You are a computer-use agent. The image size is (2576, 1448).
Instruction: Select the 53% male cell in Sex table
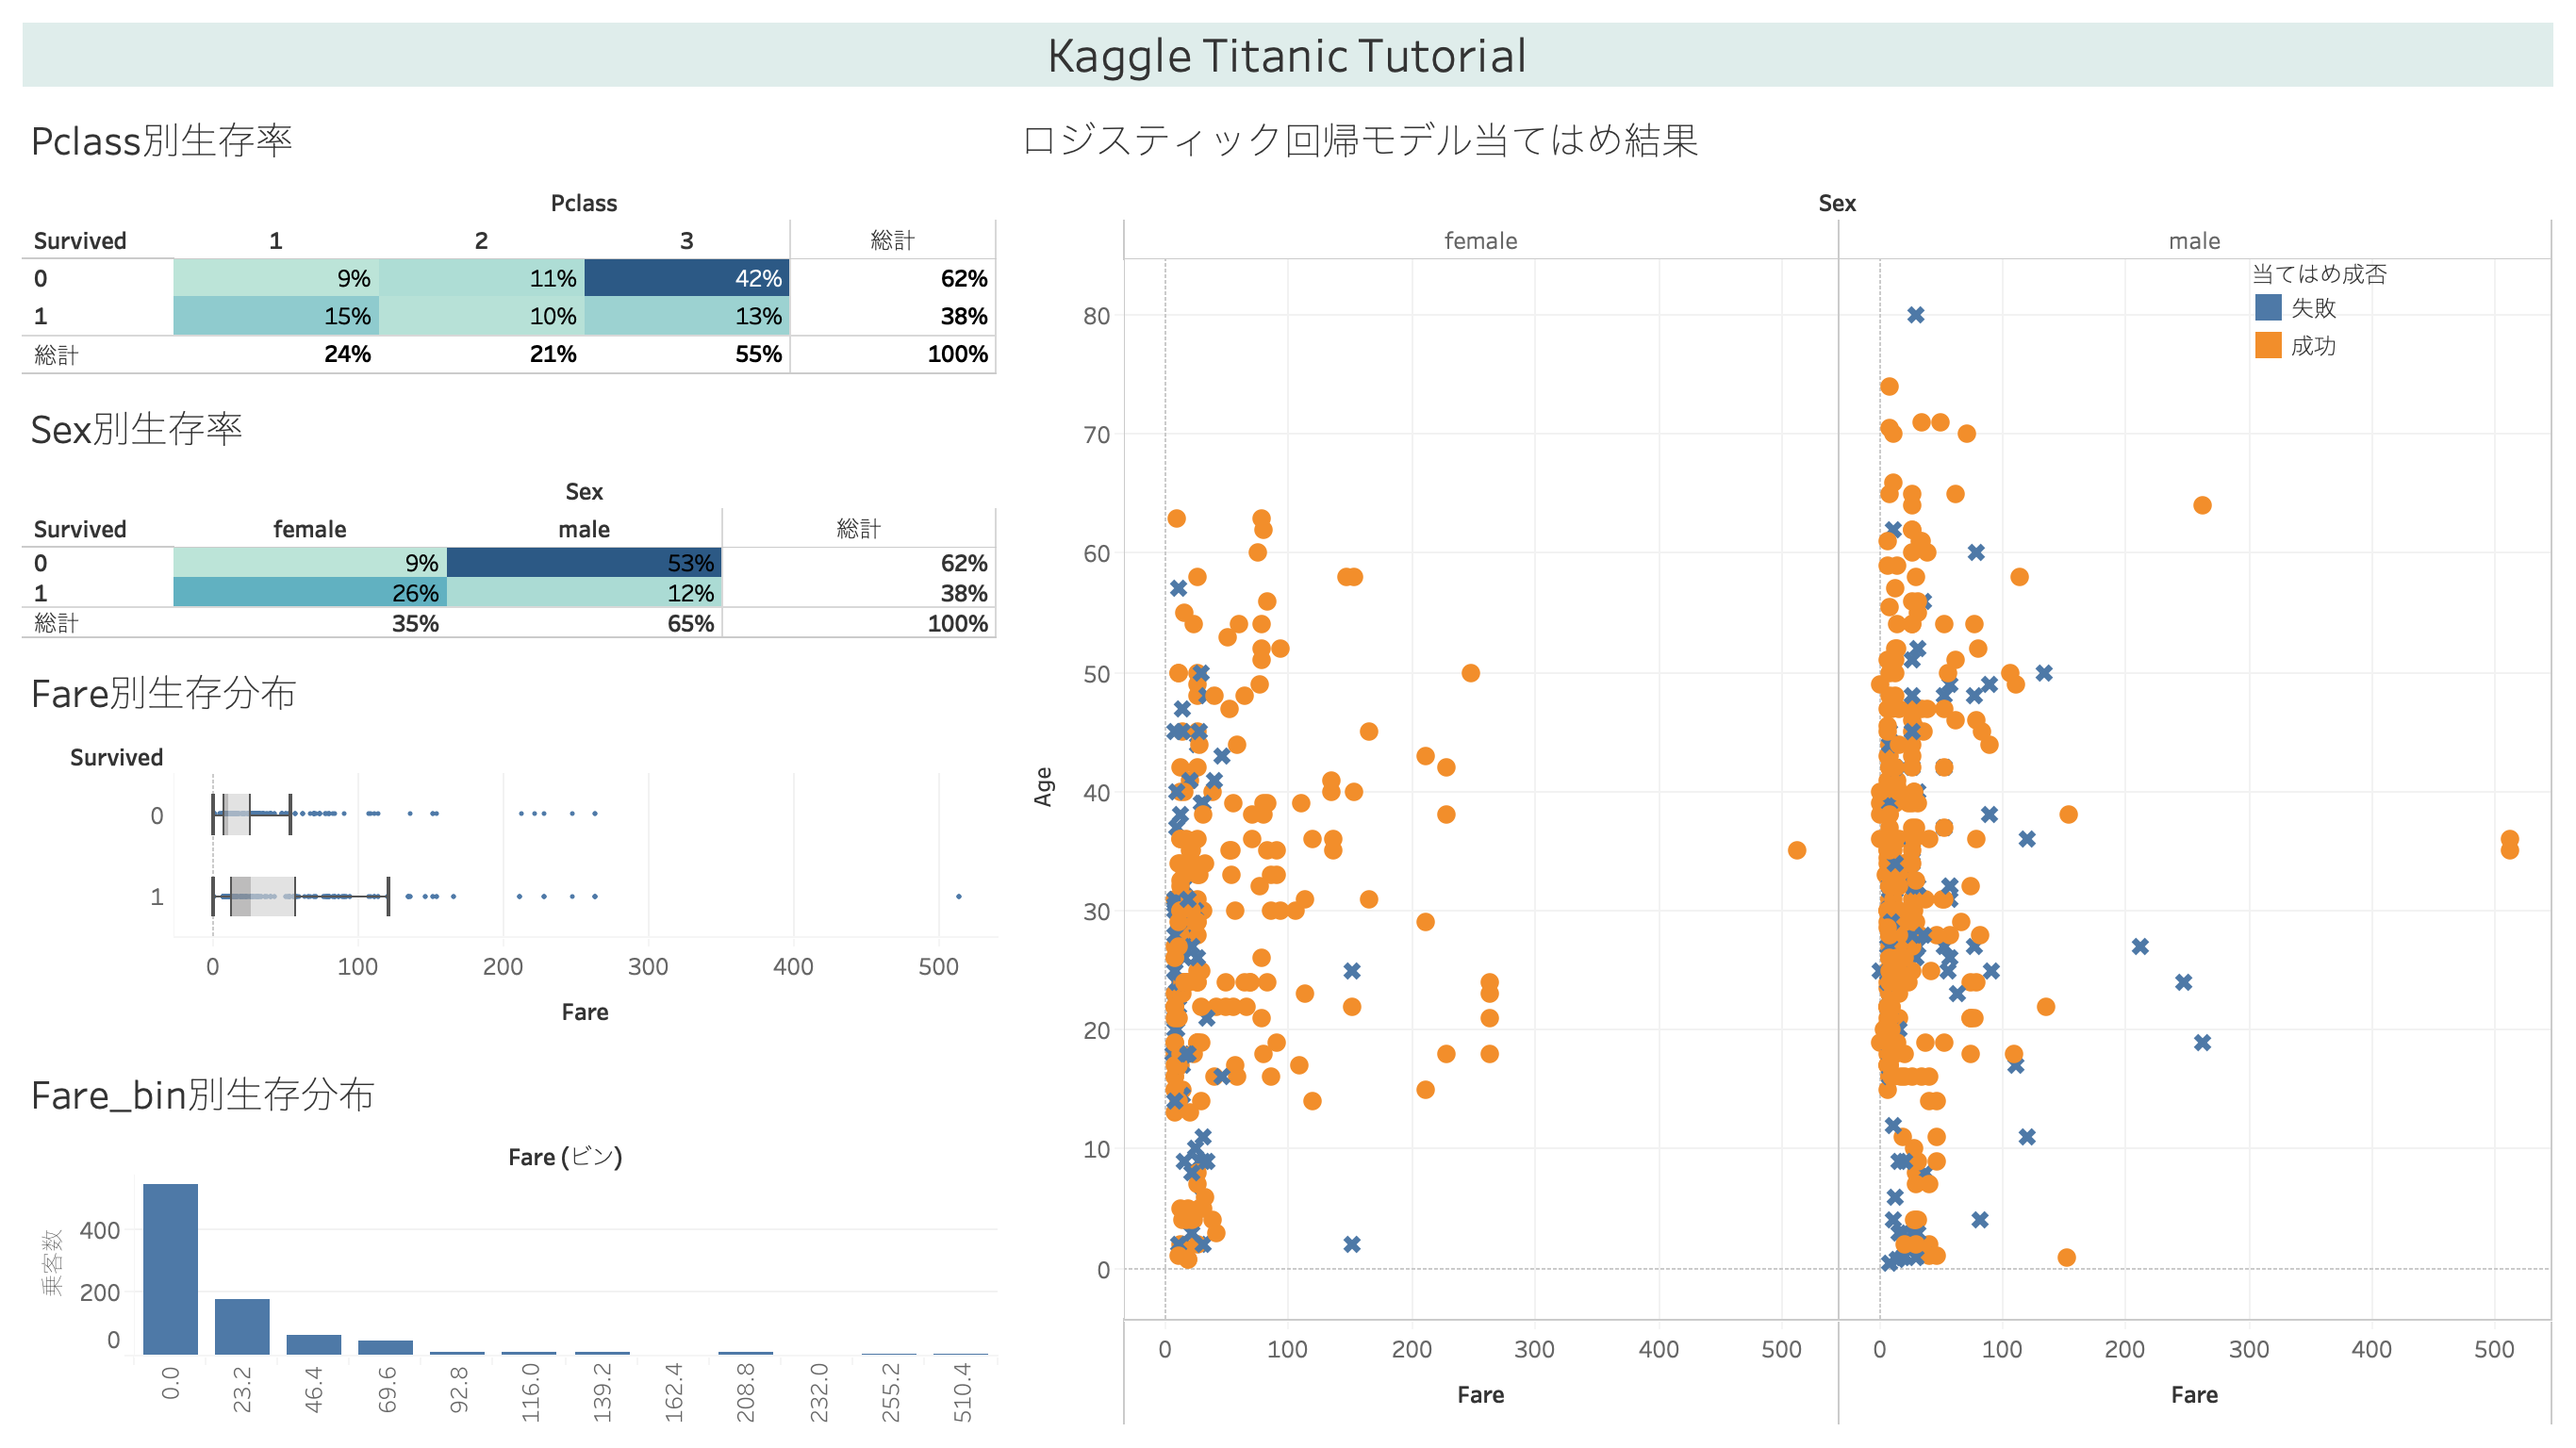(584, 562)
